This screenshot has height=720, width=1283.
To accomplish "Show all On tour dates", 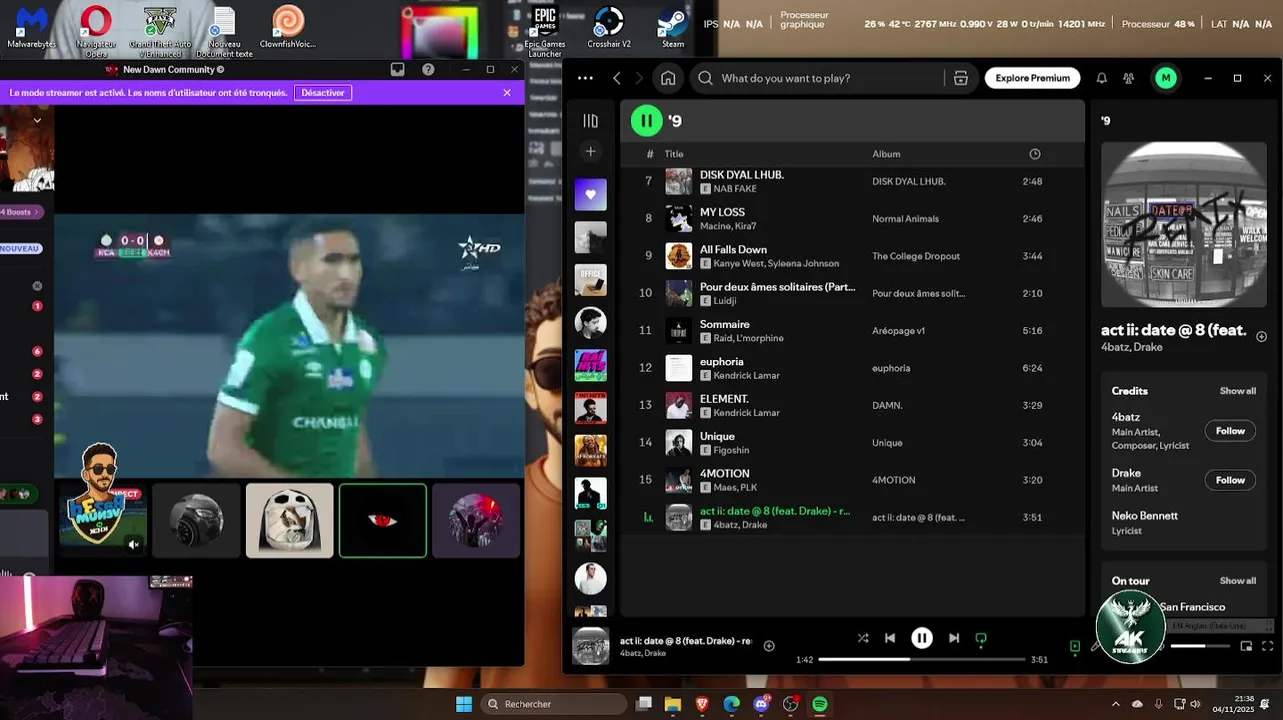I will click(1237, 581).
